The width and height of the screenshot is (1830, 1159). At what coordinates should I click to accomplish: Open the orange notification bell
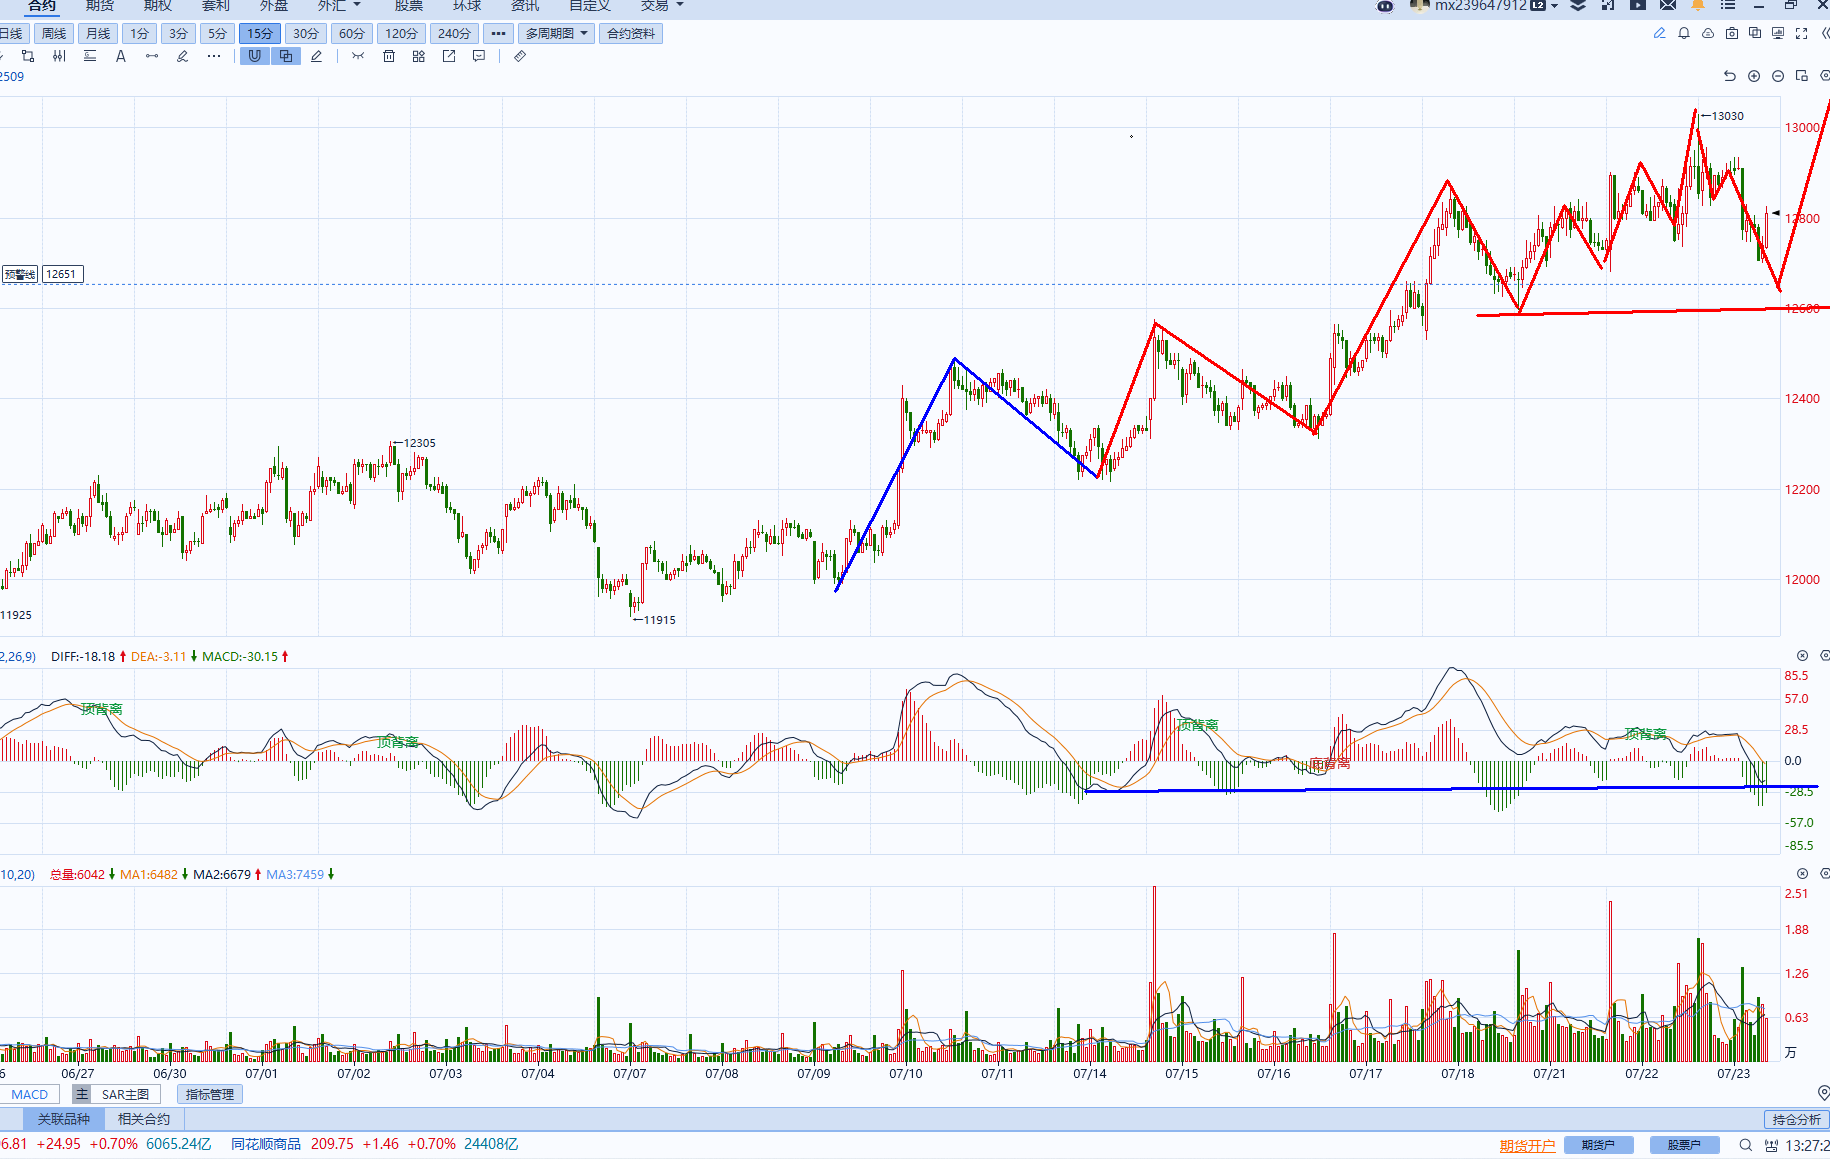tap(1698, 6)
